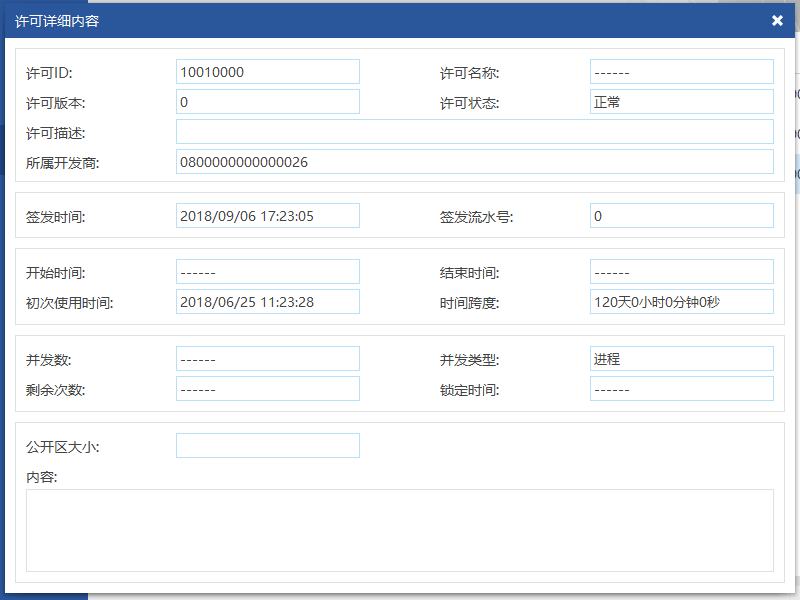Select the 初次使用时间 field
800x600 pixels.
pyautogui.click(x=267, y=302)
